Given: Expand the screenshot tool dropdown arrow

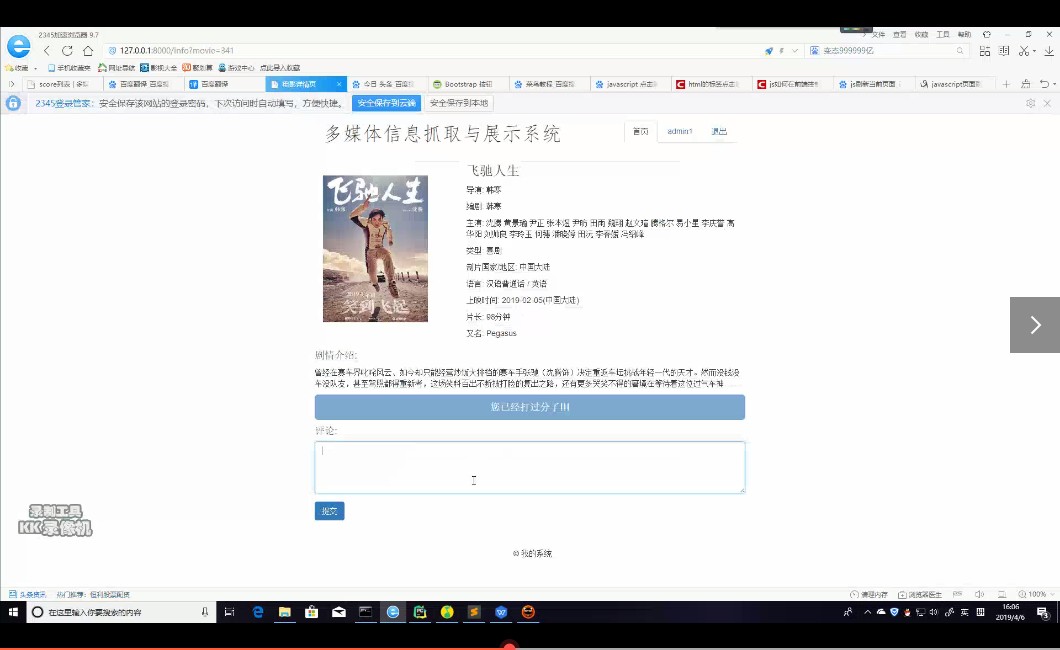Looking at the screenshot, I should coord(1034,51).
